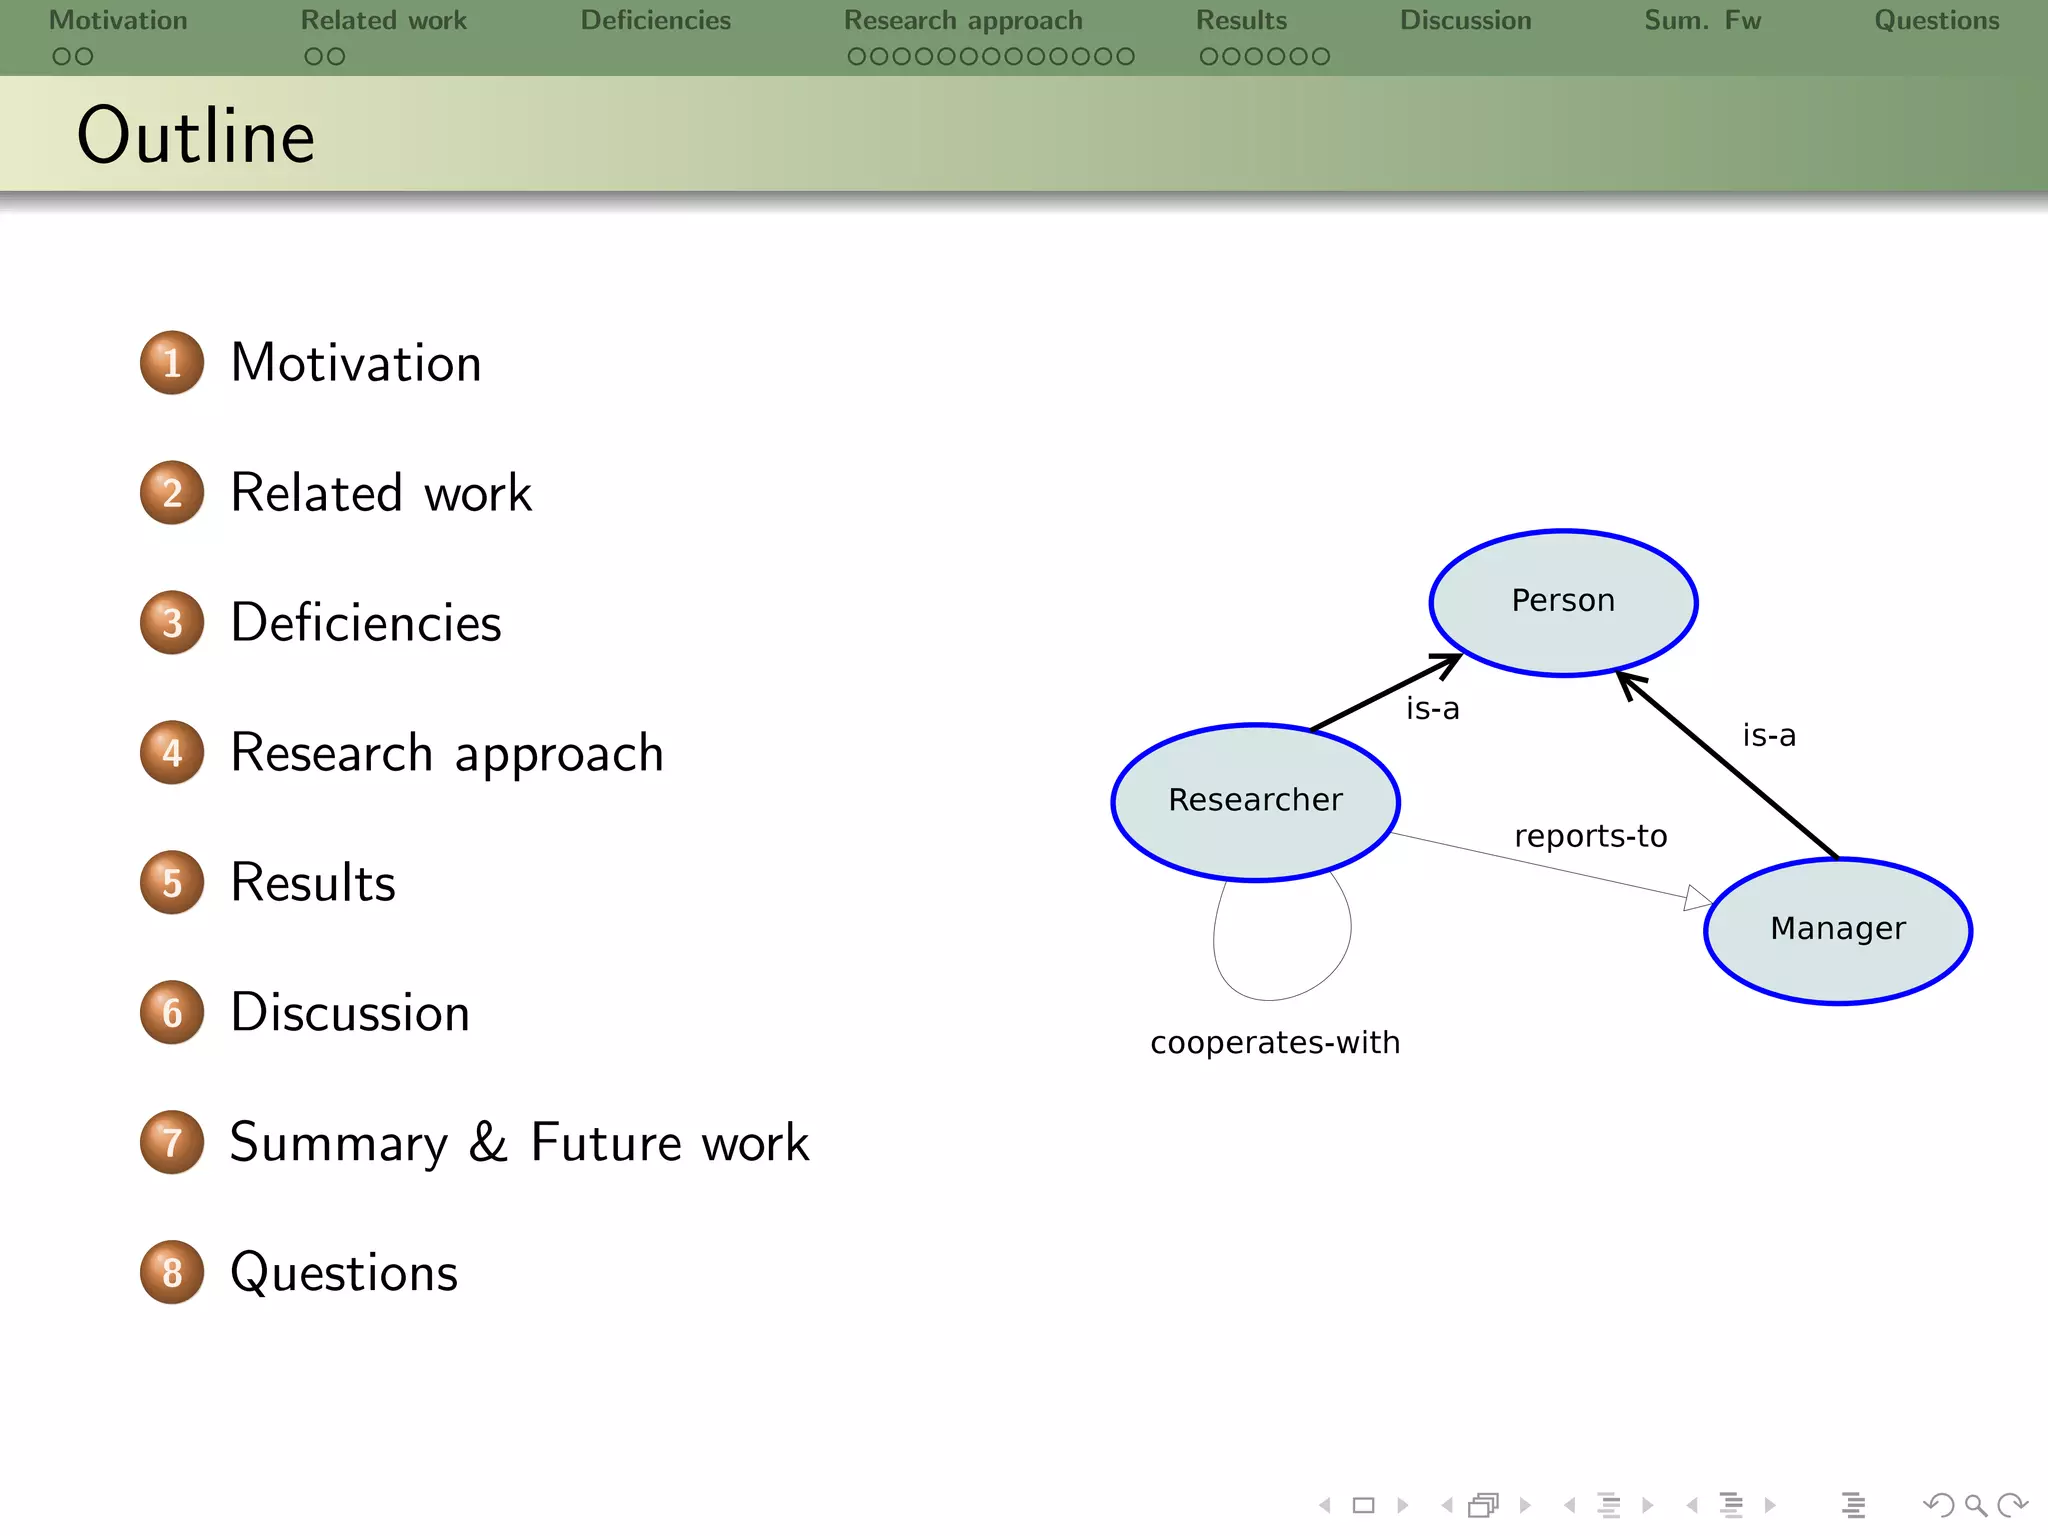This screenshot has width=2048, height=1536.
Task: Jump to Discussion section in header bar
Action: click(x=1465, y=21)
